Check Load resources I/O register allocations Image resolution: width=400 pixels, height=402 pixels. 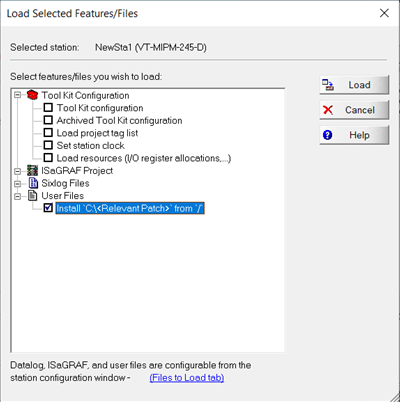[48, 158]
